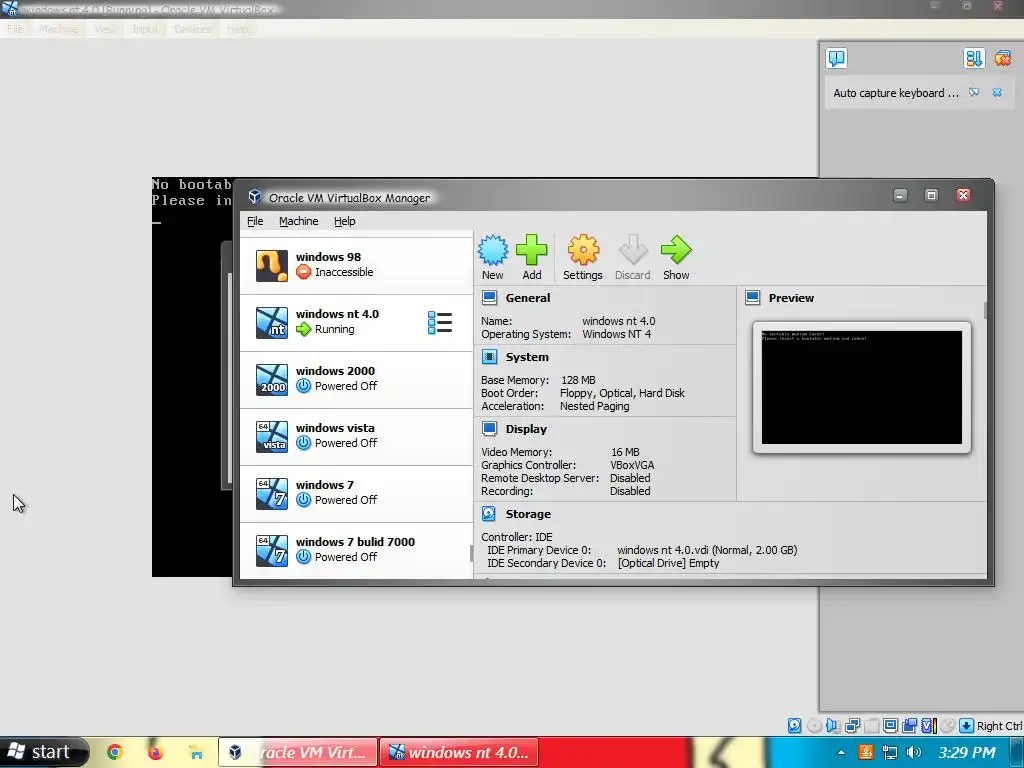Open Firefox from the taskbar
The image size is (1024, 768).
pos(155,752)
